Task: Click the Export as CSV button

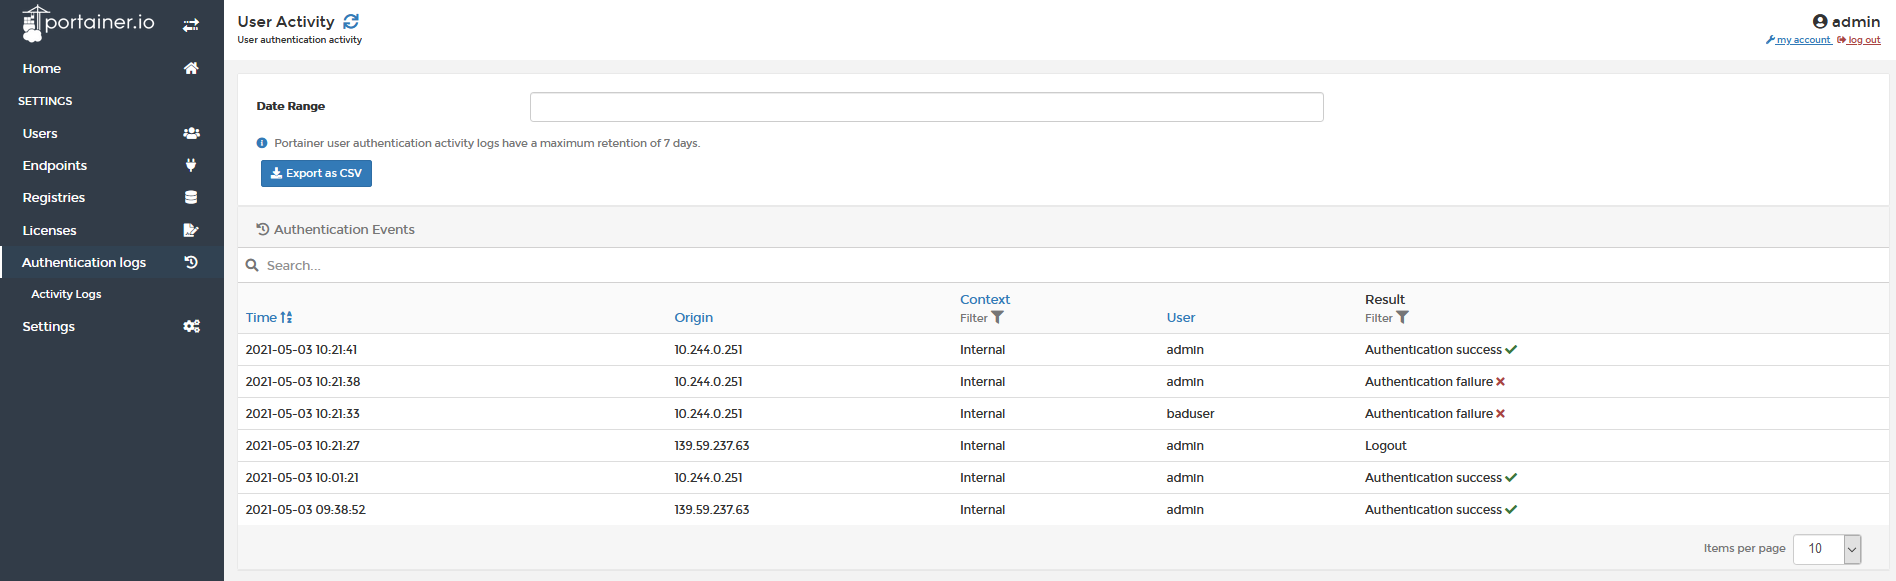Action: [316, 173]
